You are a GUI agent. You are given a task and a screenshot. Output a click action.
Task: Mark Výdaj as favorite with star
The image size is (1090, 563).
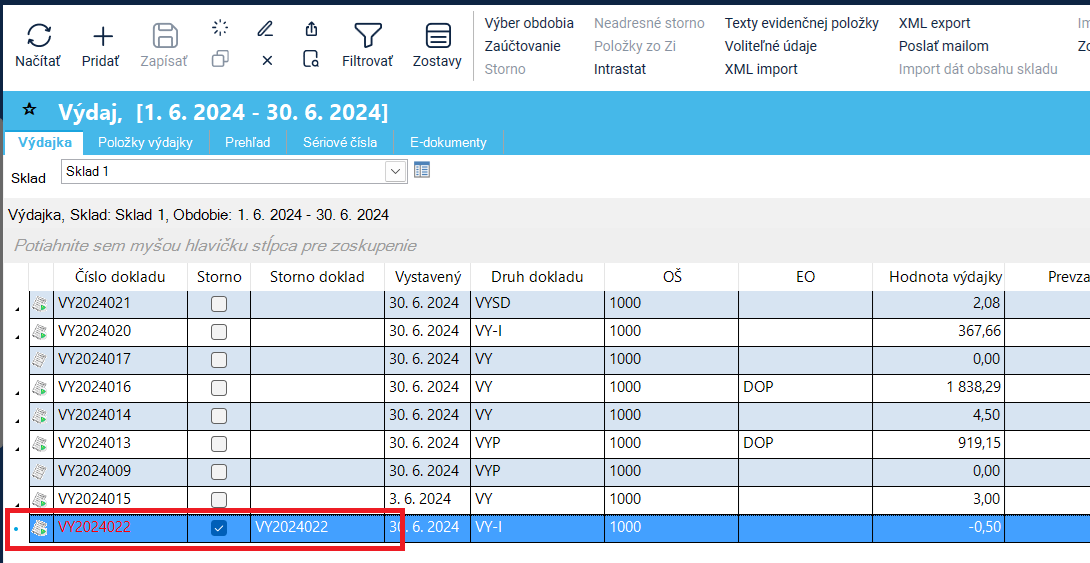(29, 109)
